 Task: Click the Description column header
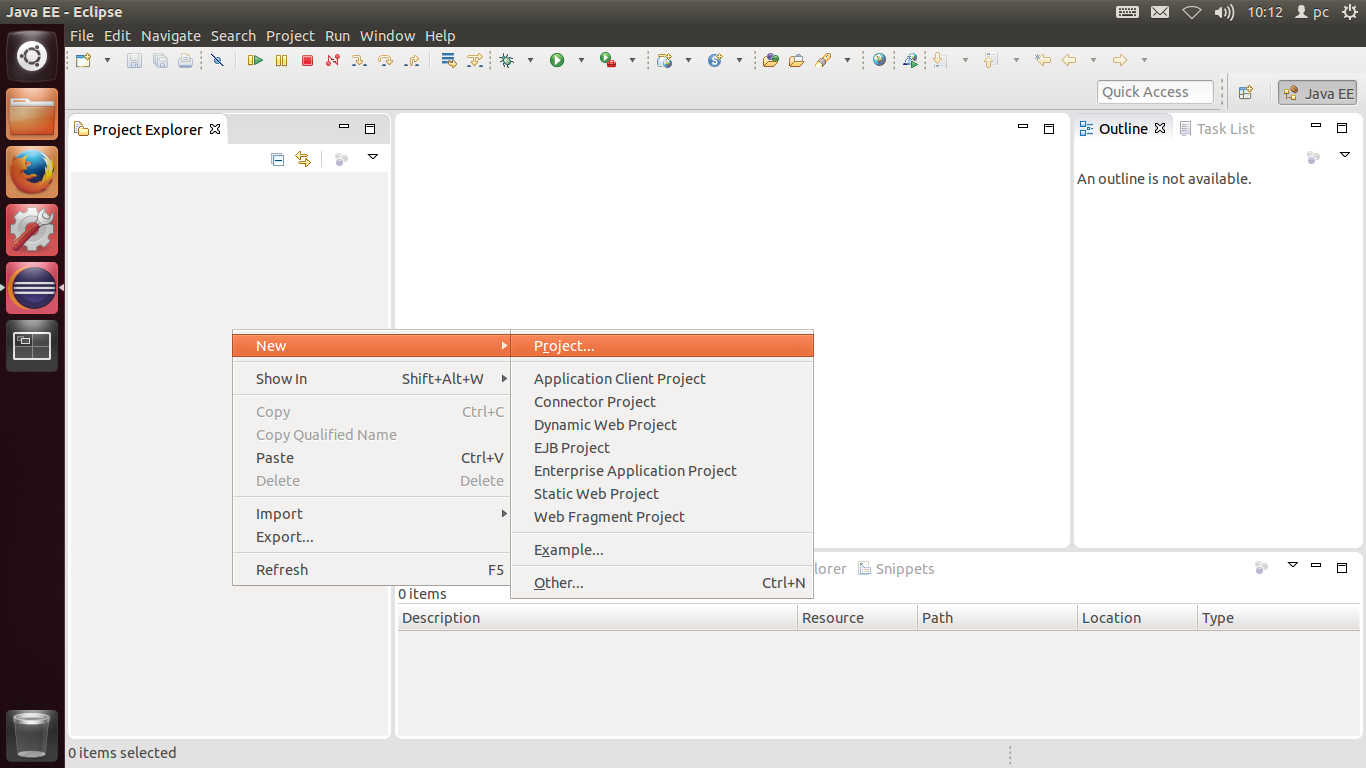coord(598,618)
